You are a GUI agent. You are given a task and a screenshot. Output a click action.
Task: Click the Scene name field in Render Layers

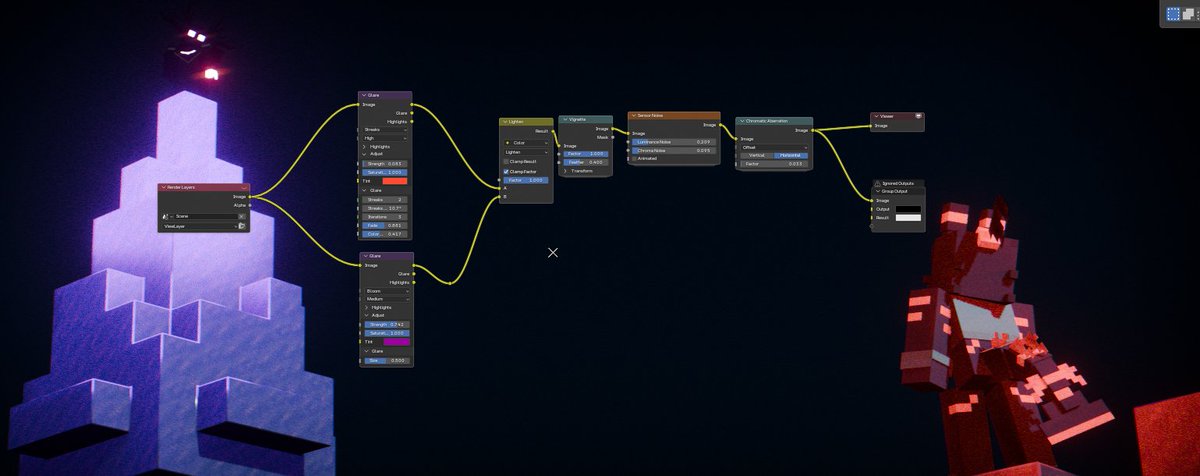(x=205, y=216)
